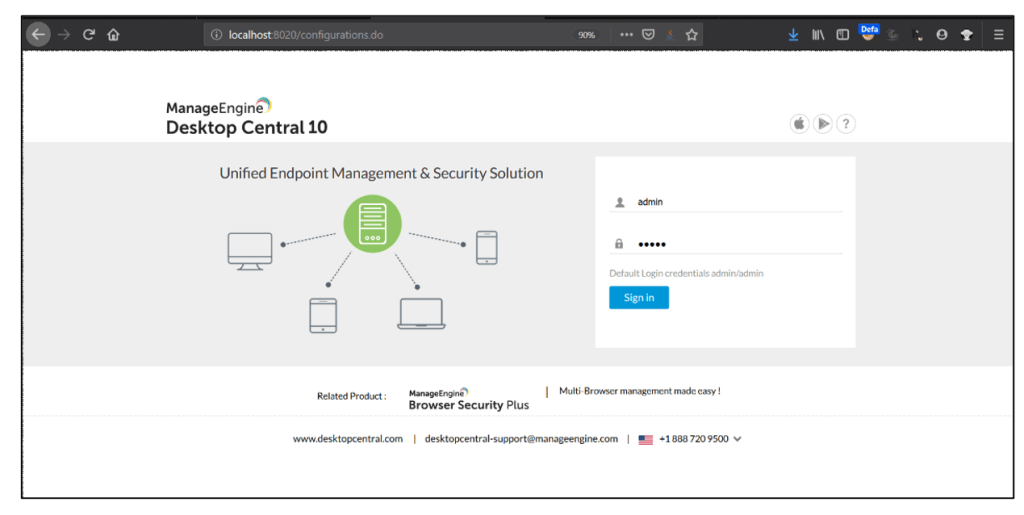
Task: Open the browser library icon
Action: [x=818, y=35]
